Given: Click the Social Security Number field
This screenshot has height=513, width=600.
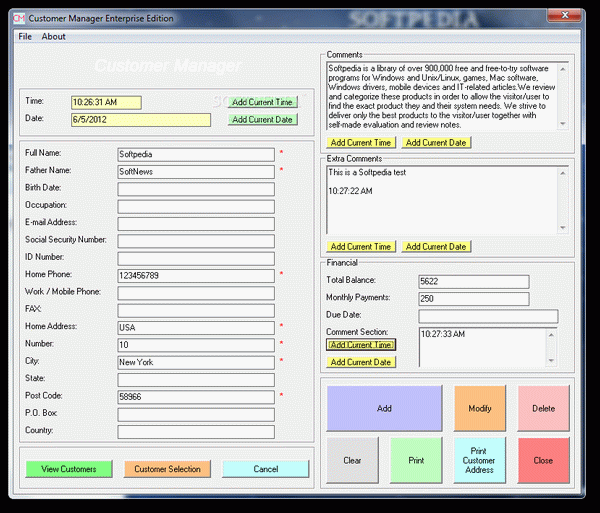Looking at the screenshot, I should tap(196, 241).
